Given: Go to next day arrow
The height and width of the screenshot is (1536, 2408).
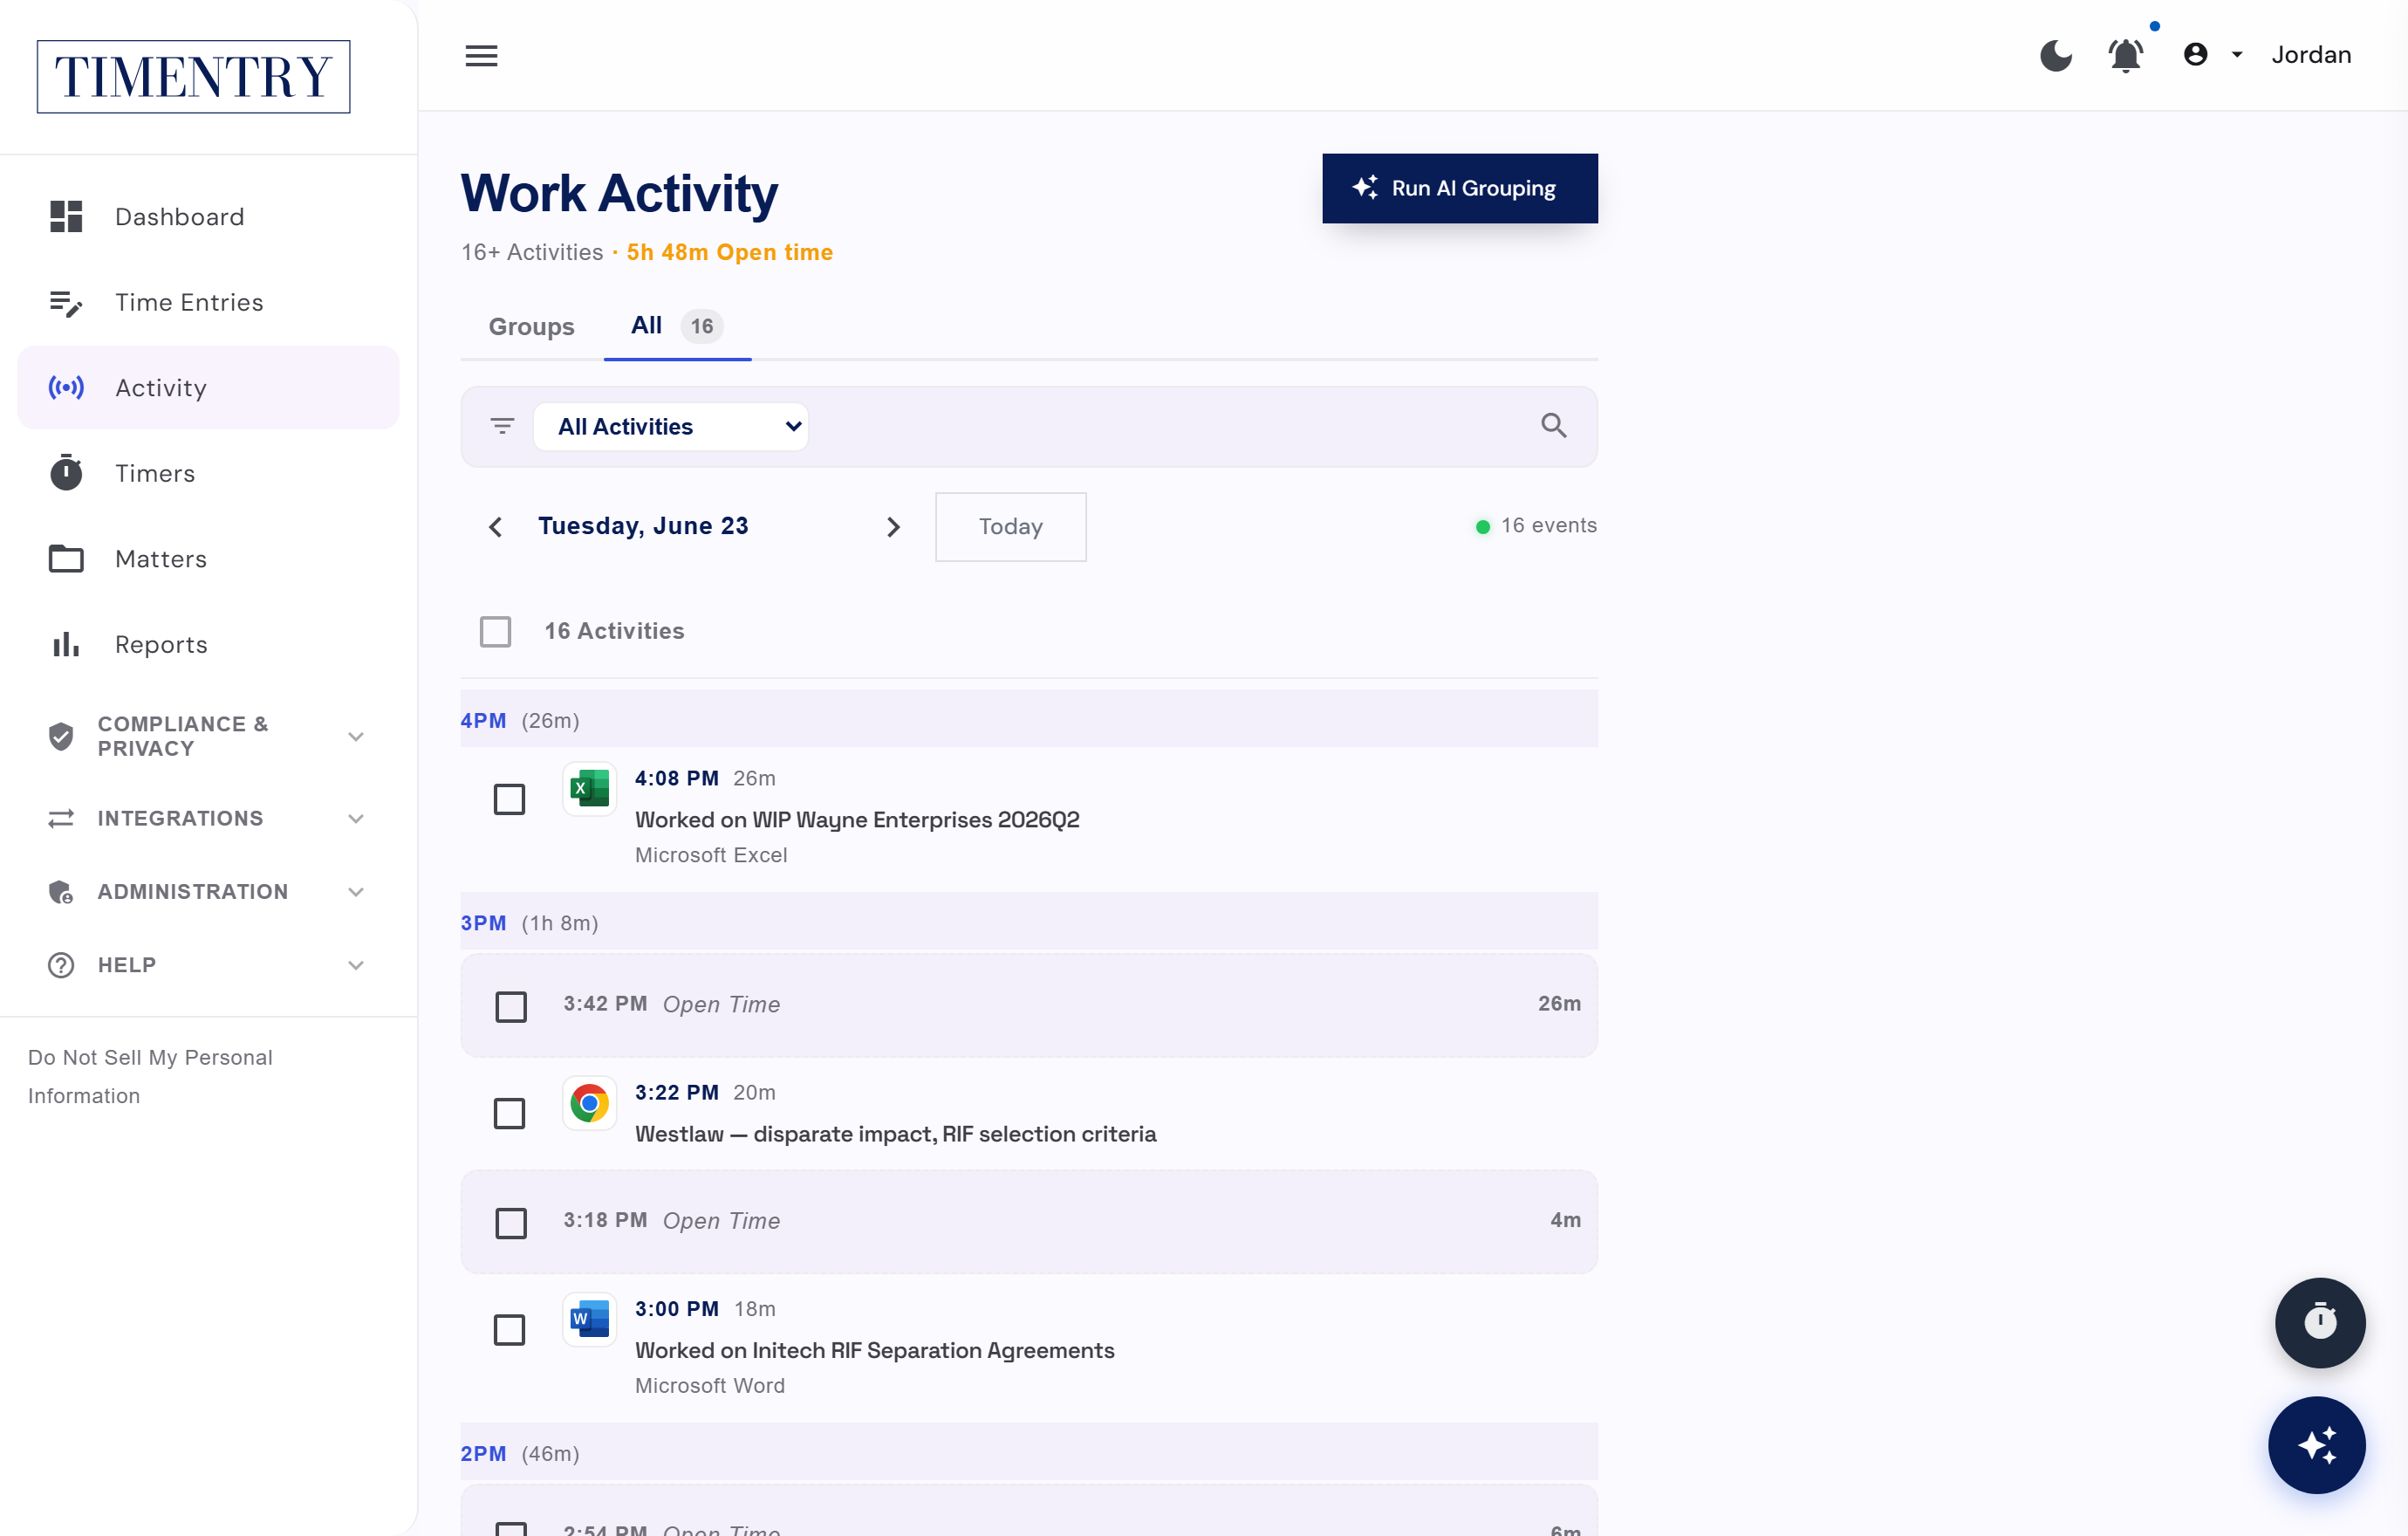Looking at the screenshot, I should (893, 527).
